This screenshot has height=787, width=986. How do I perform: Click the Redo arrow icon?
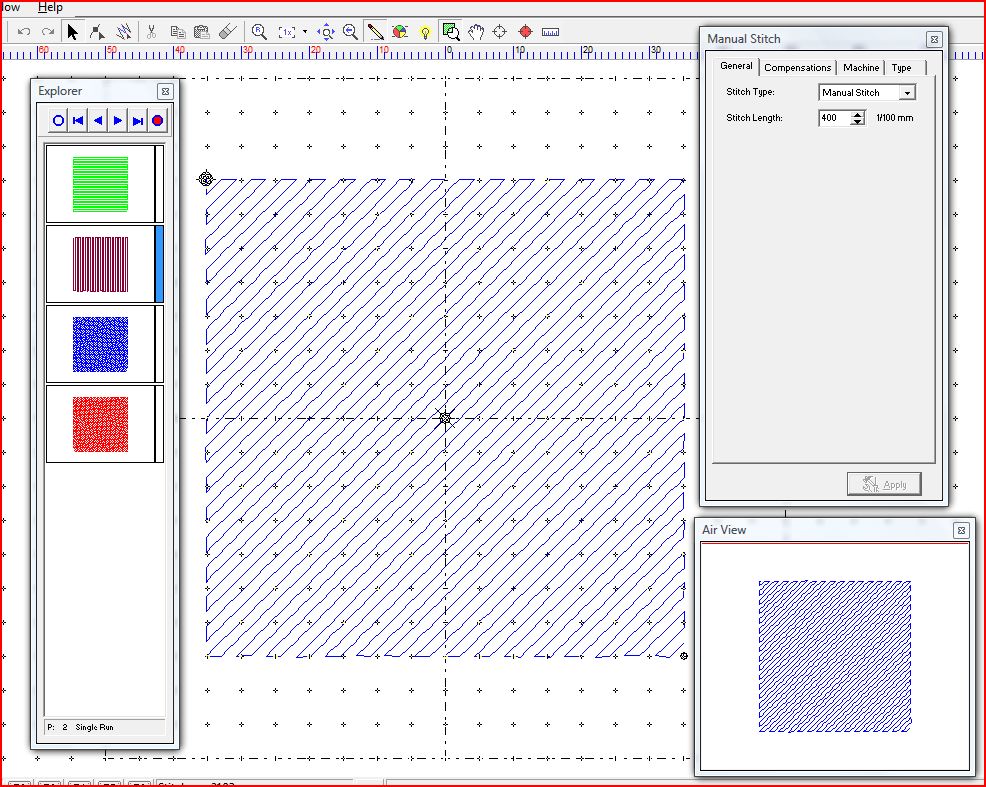[48, 31]
